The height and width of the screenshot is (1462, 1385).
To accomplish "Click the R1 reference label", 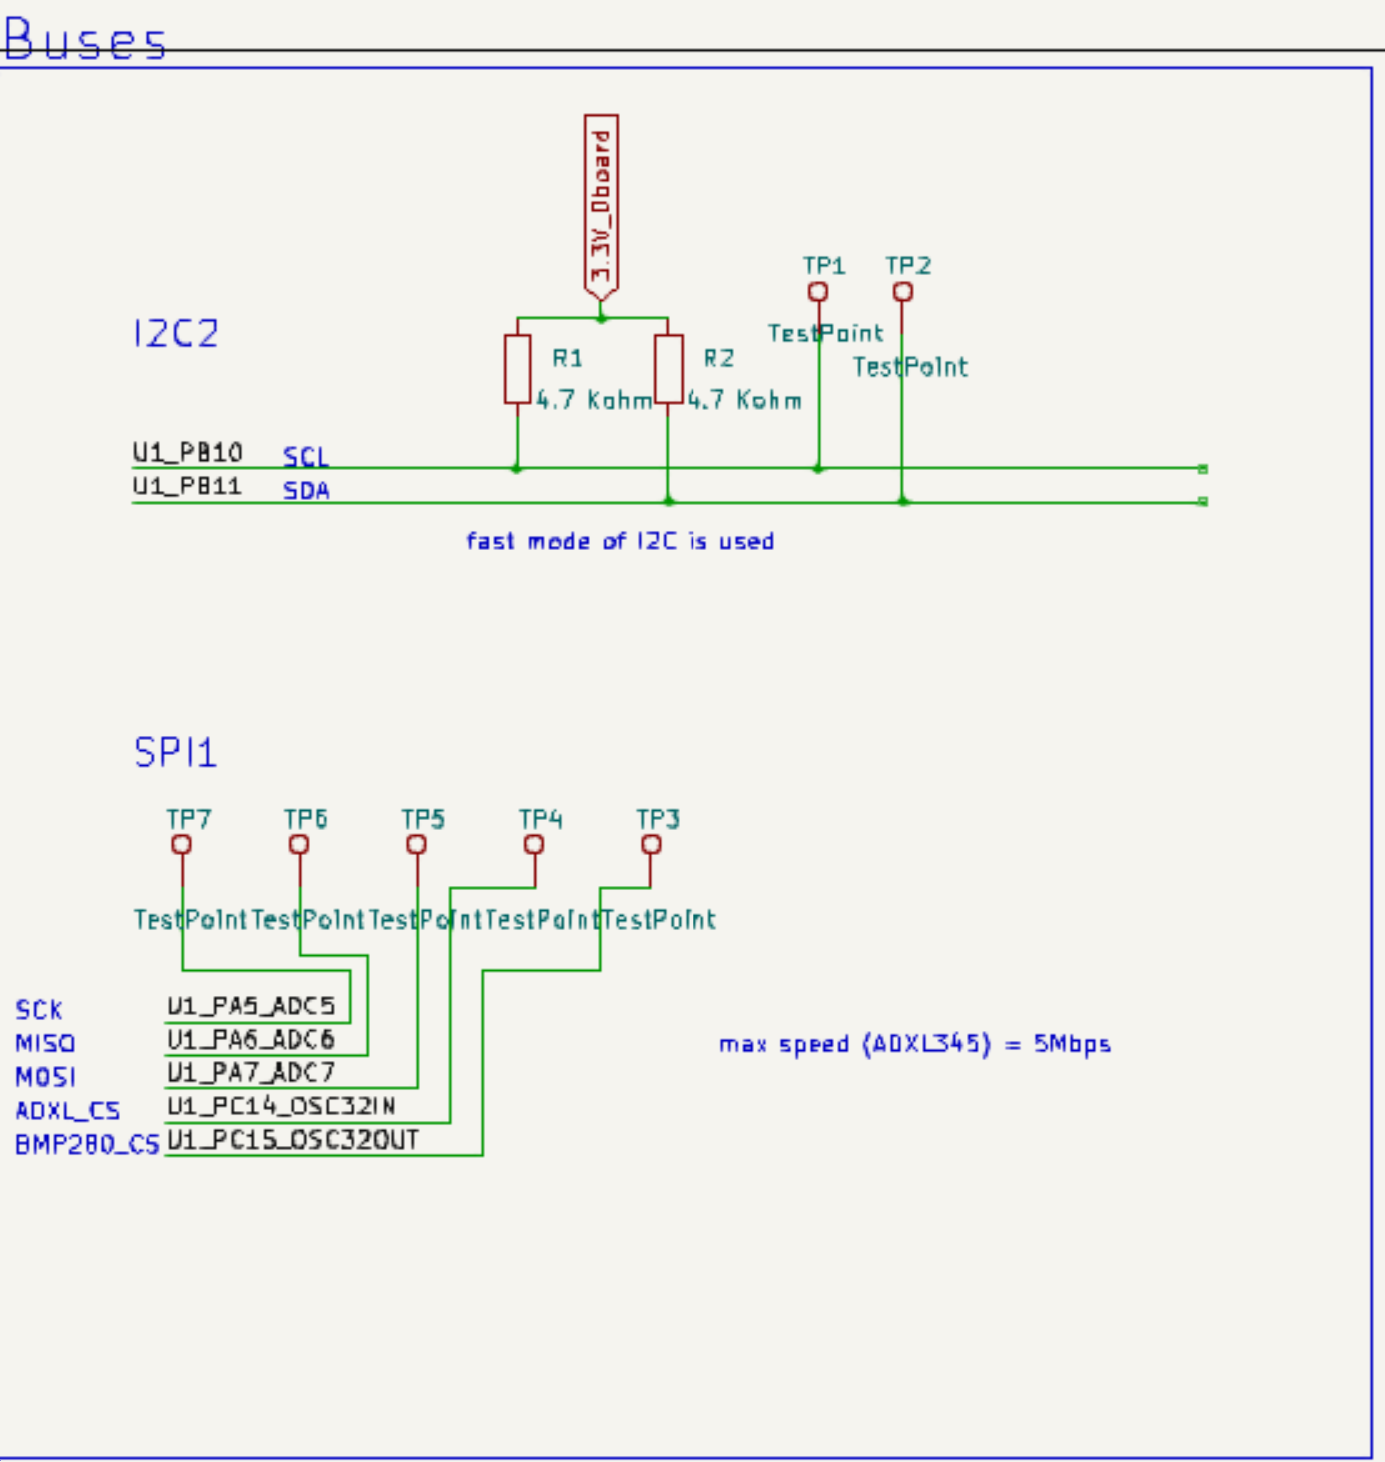I will (x=567, y=358).
